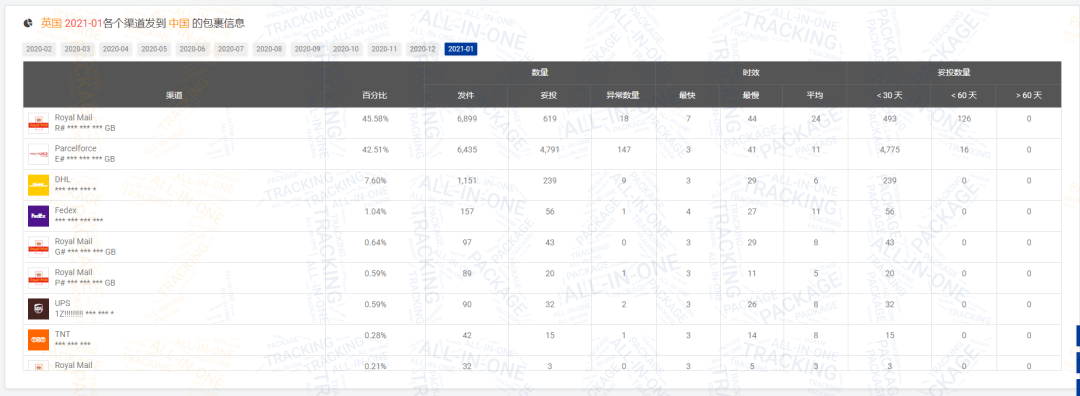Viewport: 1080px width, 396px height.
Task: Click the 1Z!!!!!!!!! tracking pattern for UPS
Action: [84, 315]
